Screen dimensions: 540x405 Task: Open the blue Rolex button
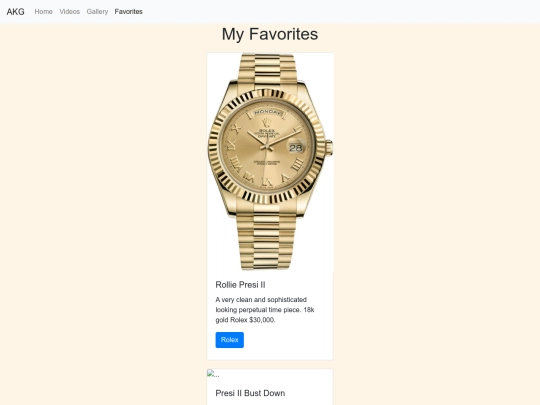point(230,340)
